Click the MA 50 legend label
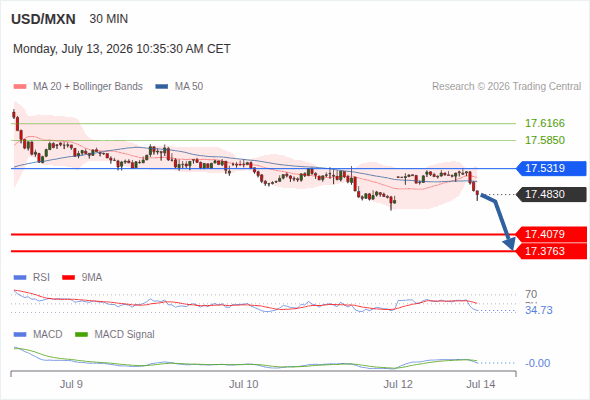This screenshot has height=400, width=590. (189, 87)
